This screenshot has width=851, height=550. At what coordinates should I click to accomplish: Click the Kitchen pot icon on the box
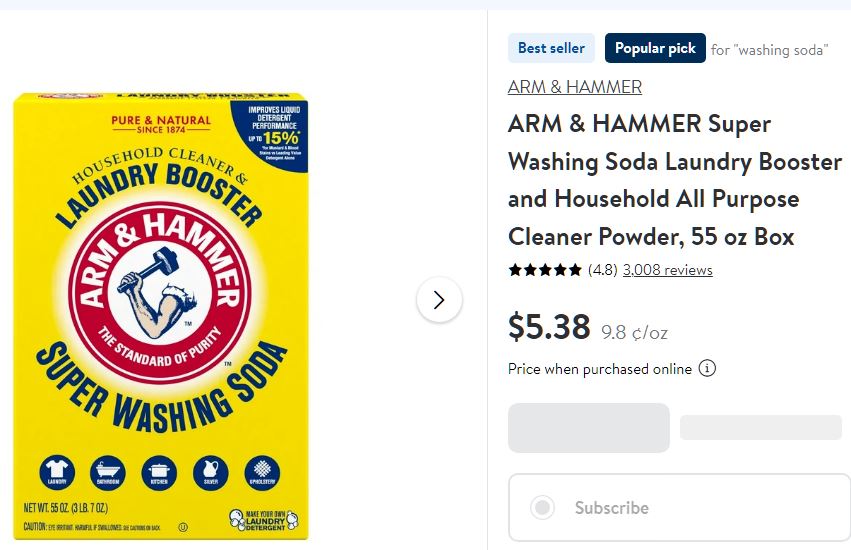[159, 472]
